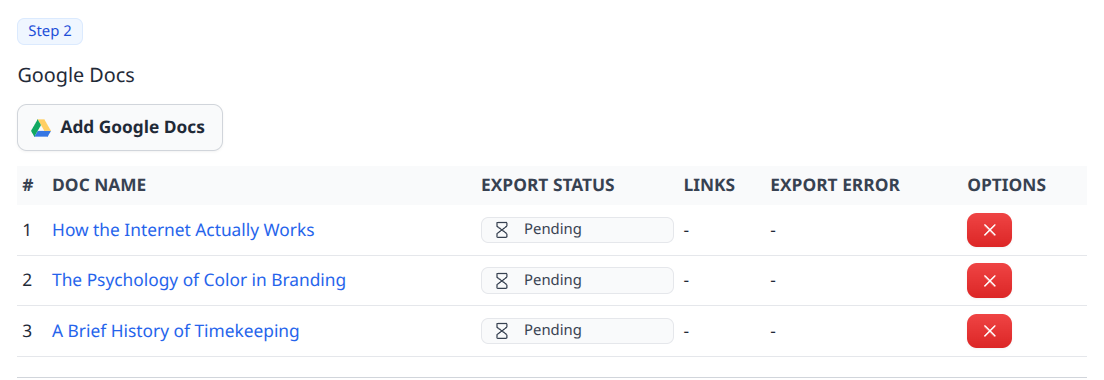Click hourglass icon in third row
The image size is (1104, 380).
[x=502, y=331]
